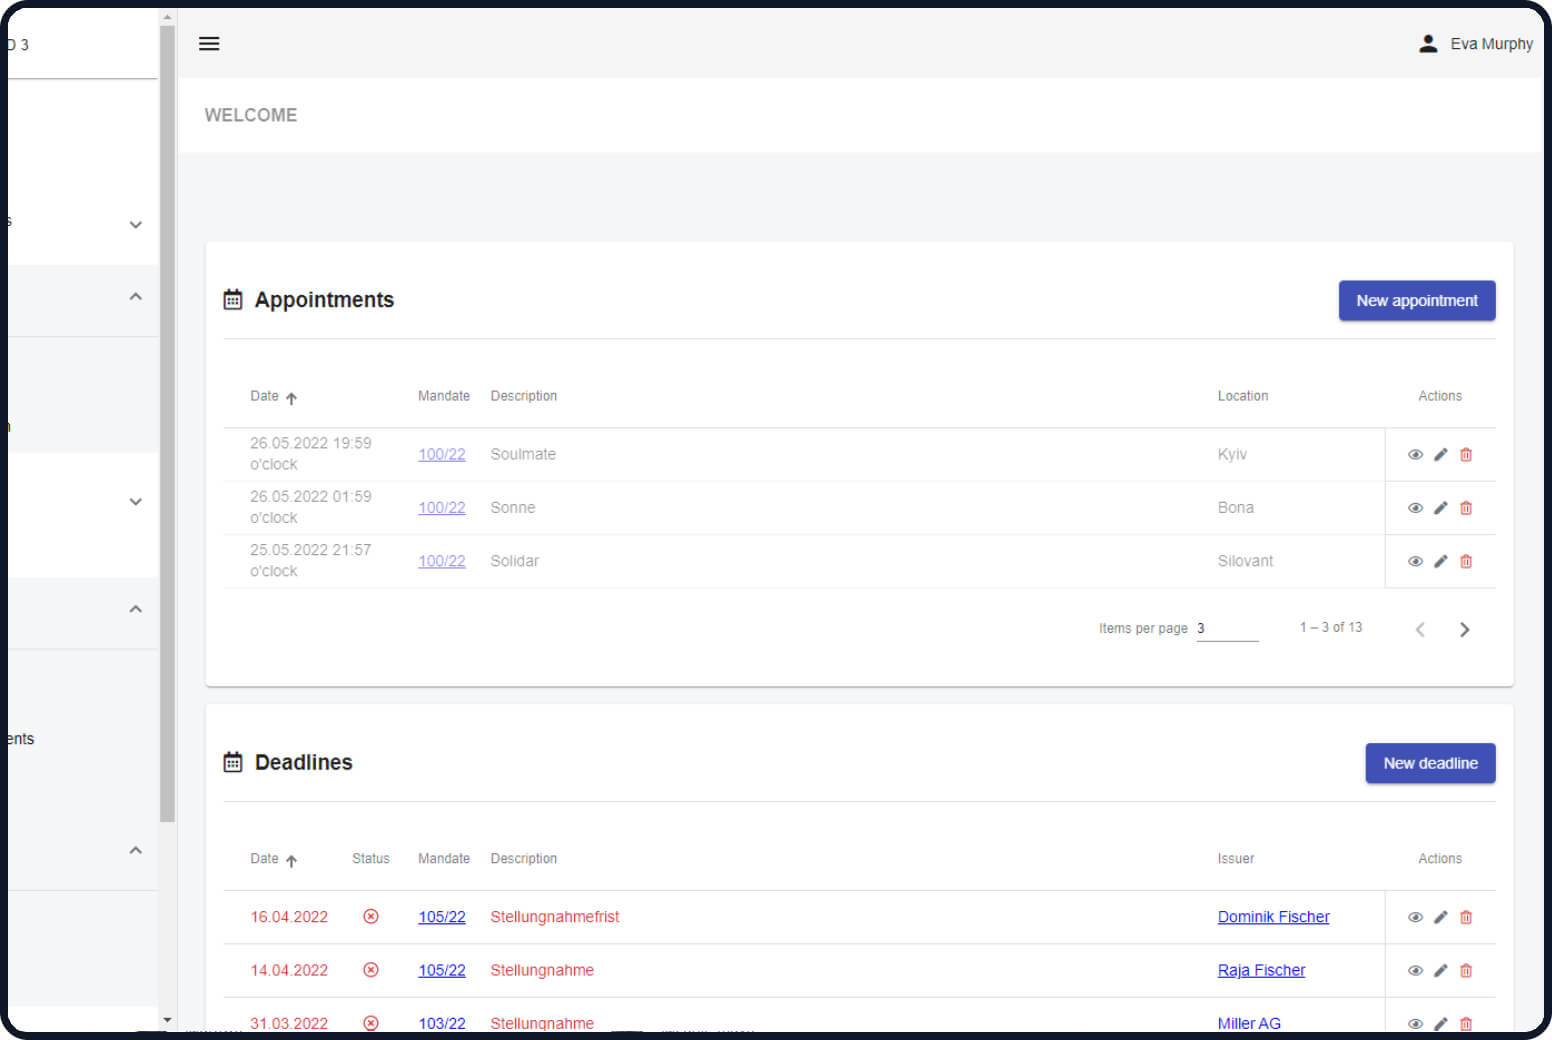View the Soulmate appointment via eye icon
This screenshot has height=1040, width=1552.
[1415, 455]
